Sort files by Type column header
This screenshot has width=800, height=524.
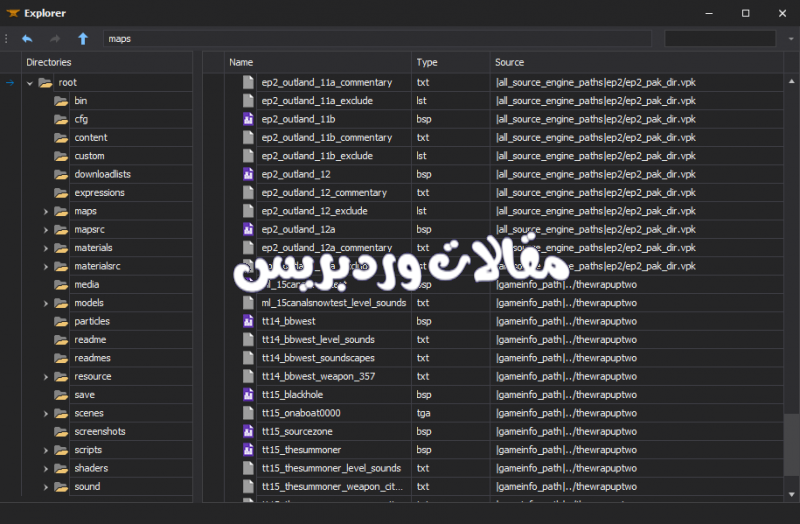coord(450,62)
